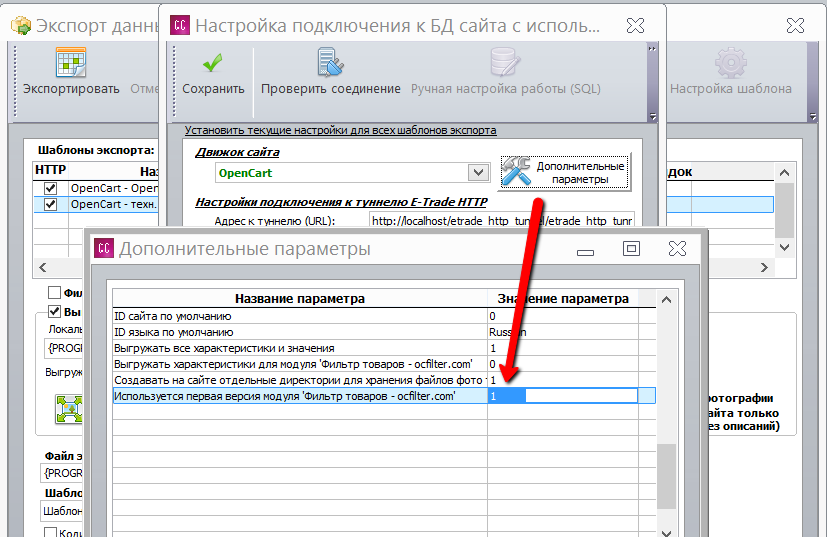Click value 0 of ID сайта по умолчанию
The image size is (827, 537).
563,316
